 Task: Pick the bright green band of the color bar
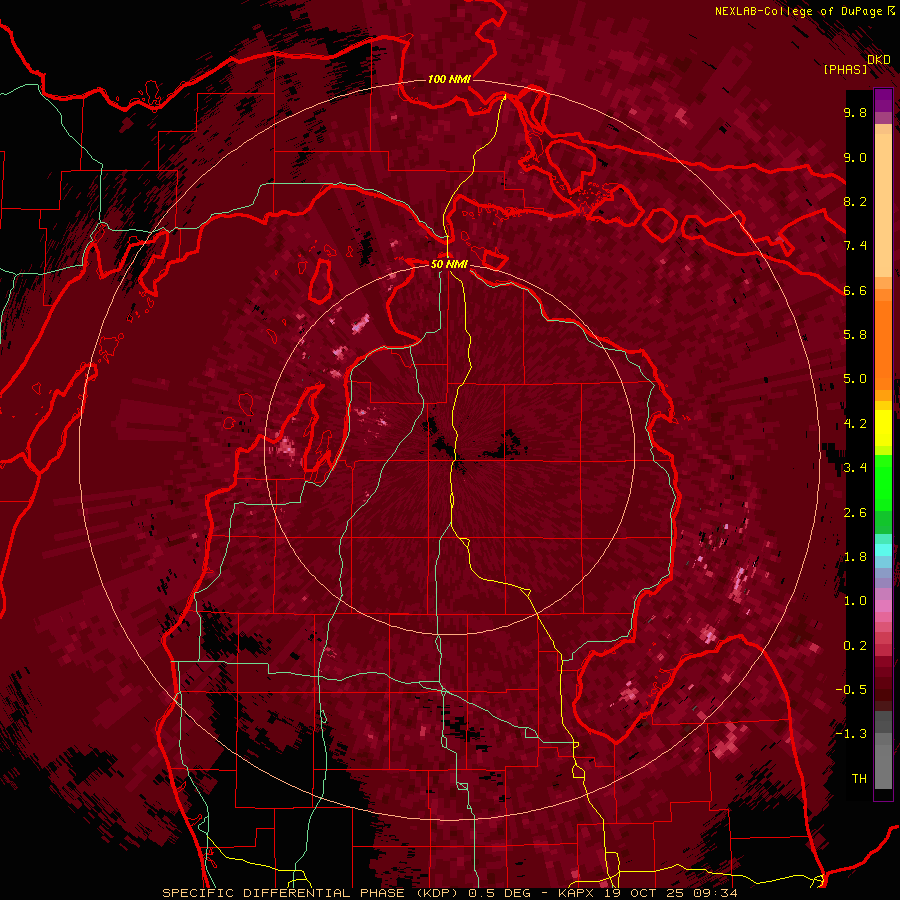point(883,483)
